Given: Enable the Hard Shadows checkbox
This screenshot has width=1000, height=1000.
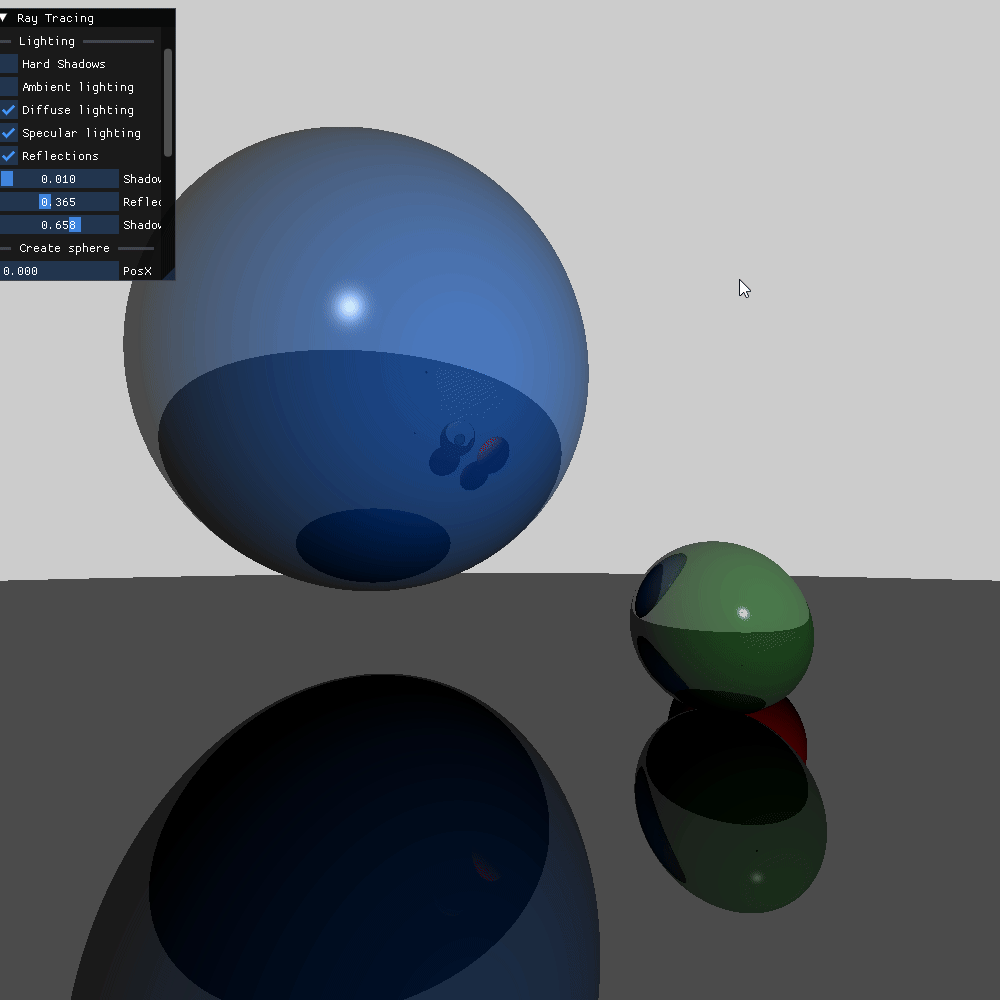Looking at the screenshot, I should [x=9, y=64].
